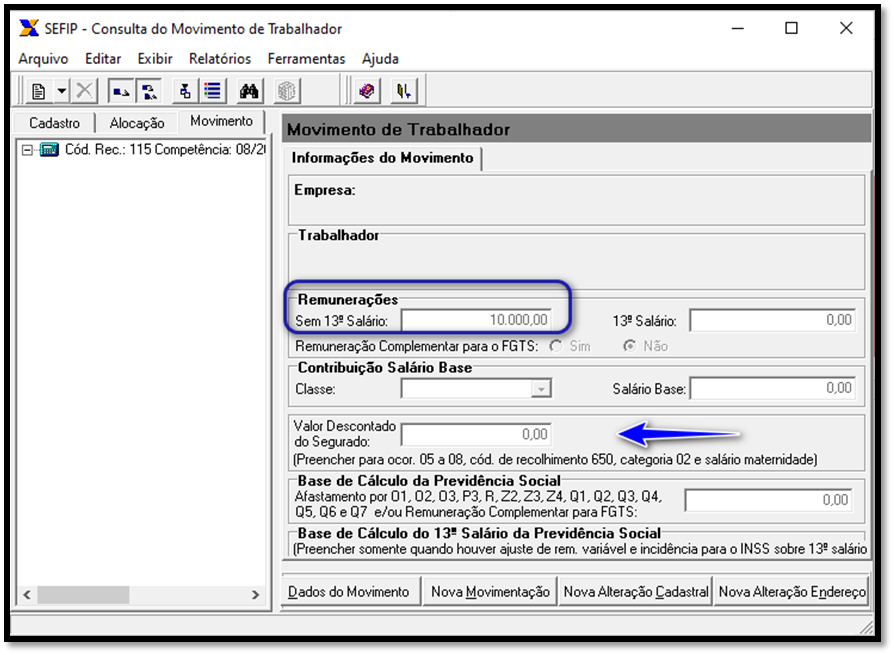Select the Informações do Movimento tab
The image size is (894, 655).
tap(383, 158)
